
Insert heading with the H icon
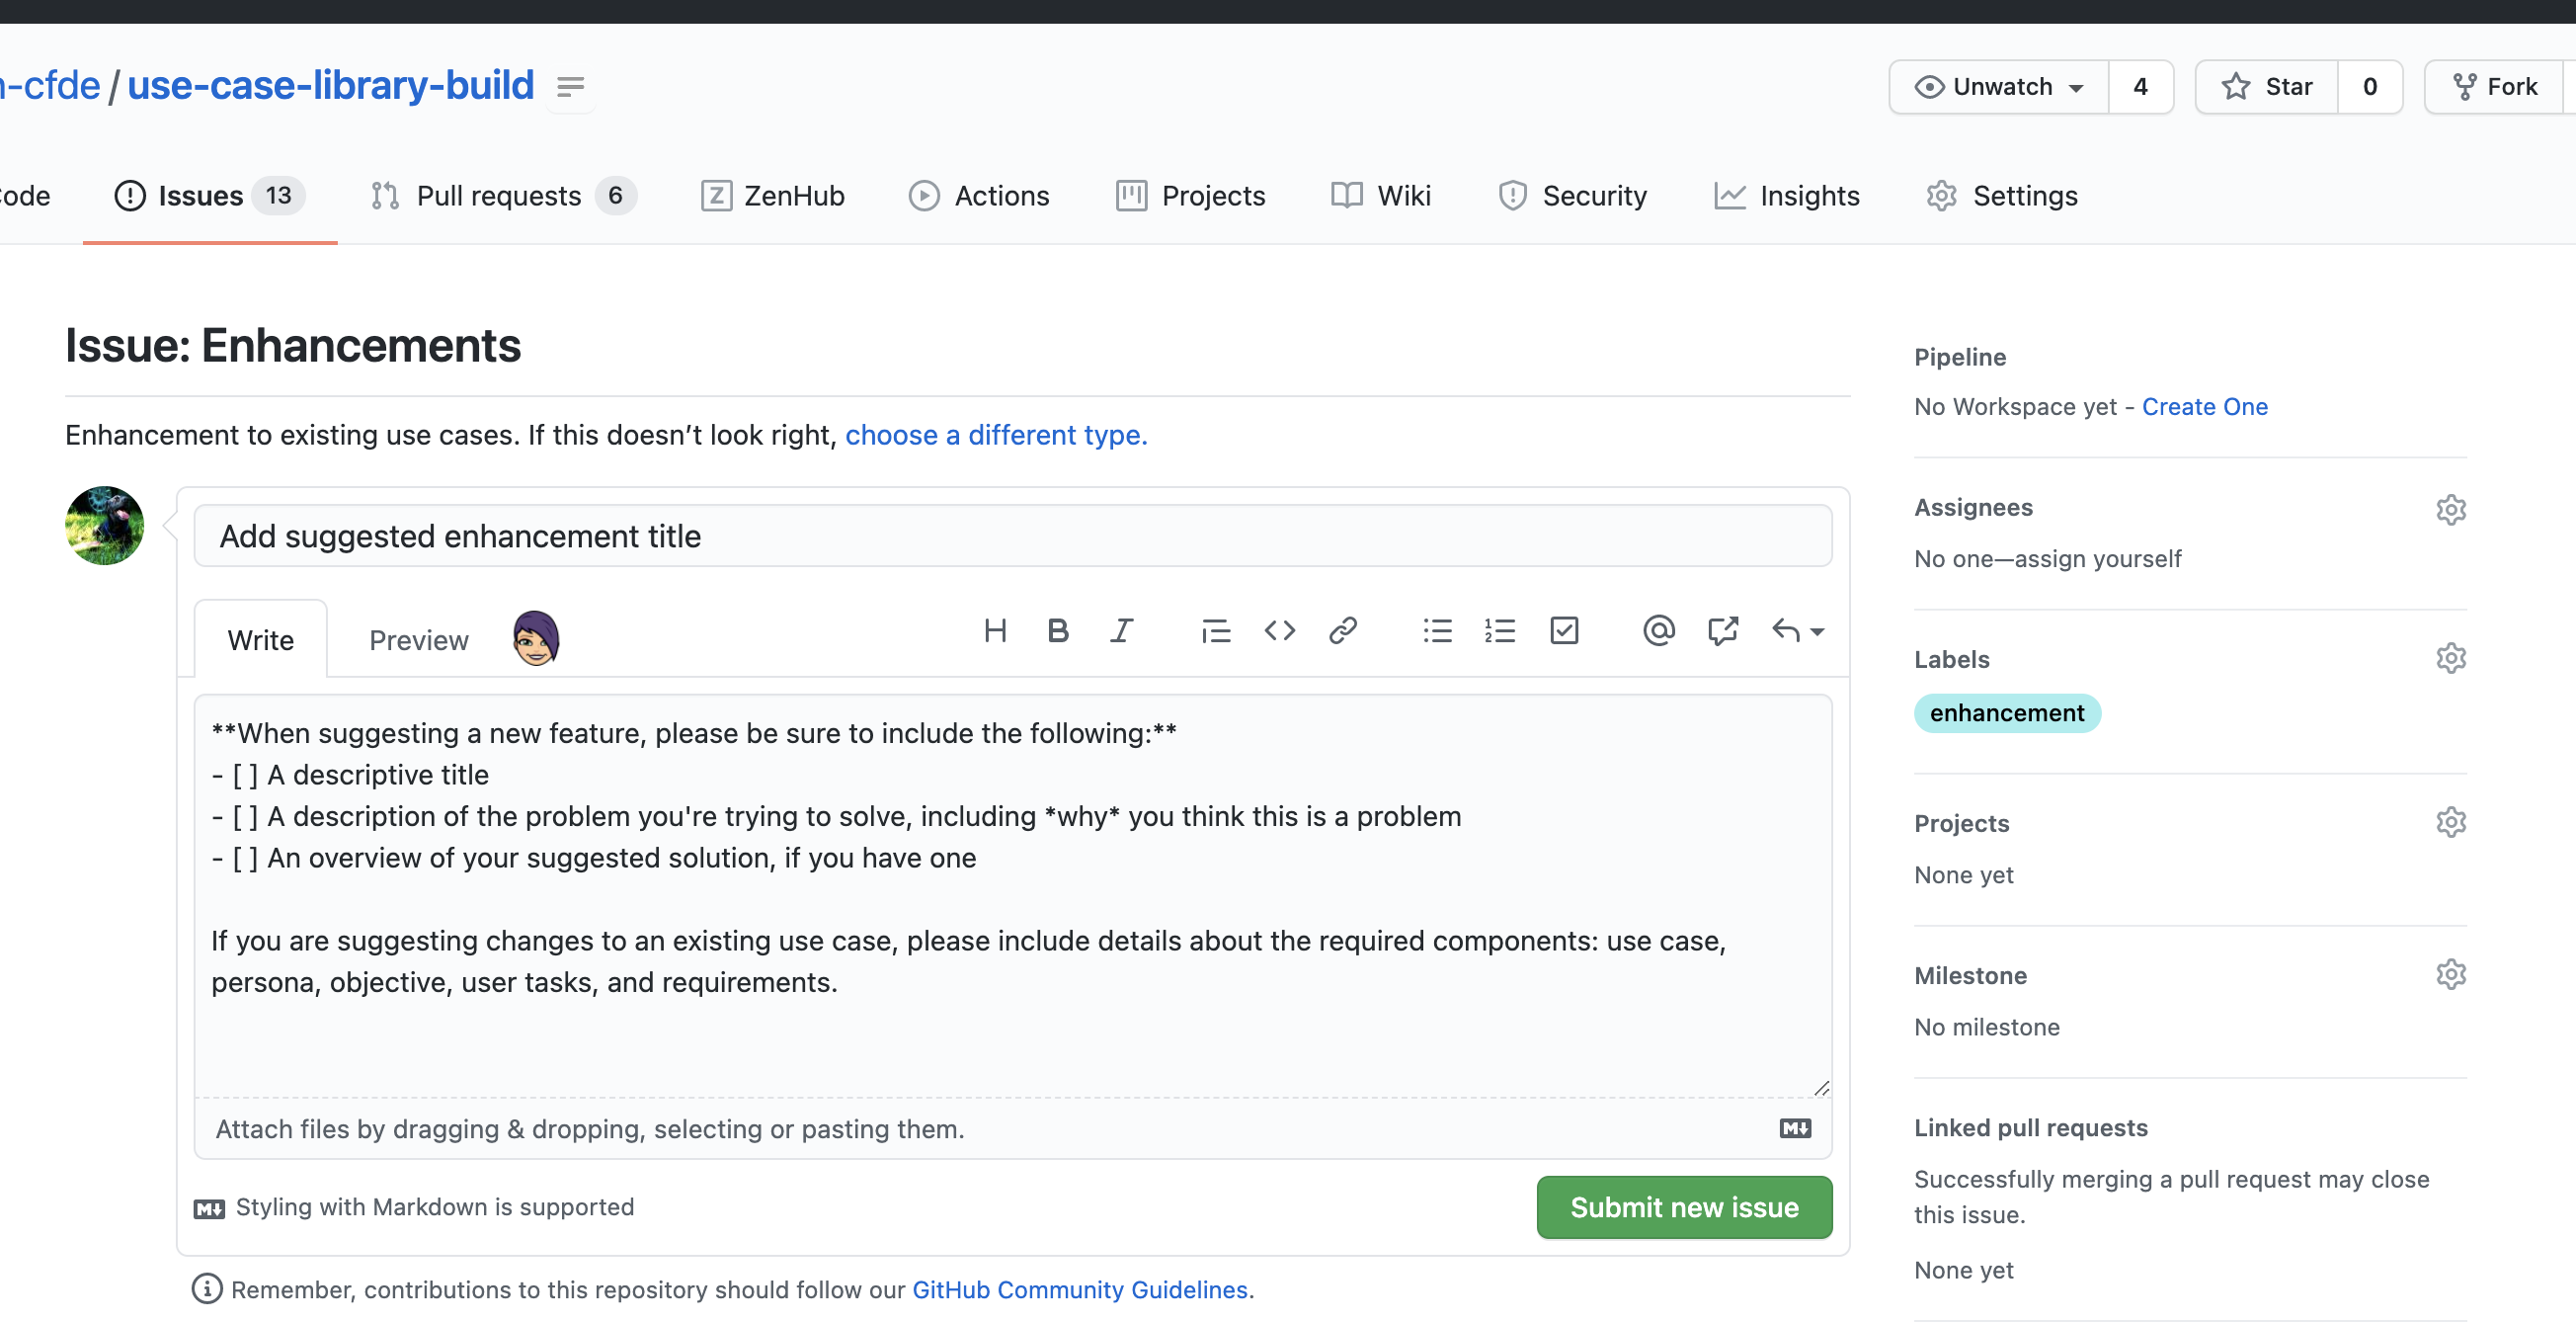994,631
